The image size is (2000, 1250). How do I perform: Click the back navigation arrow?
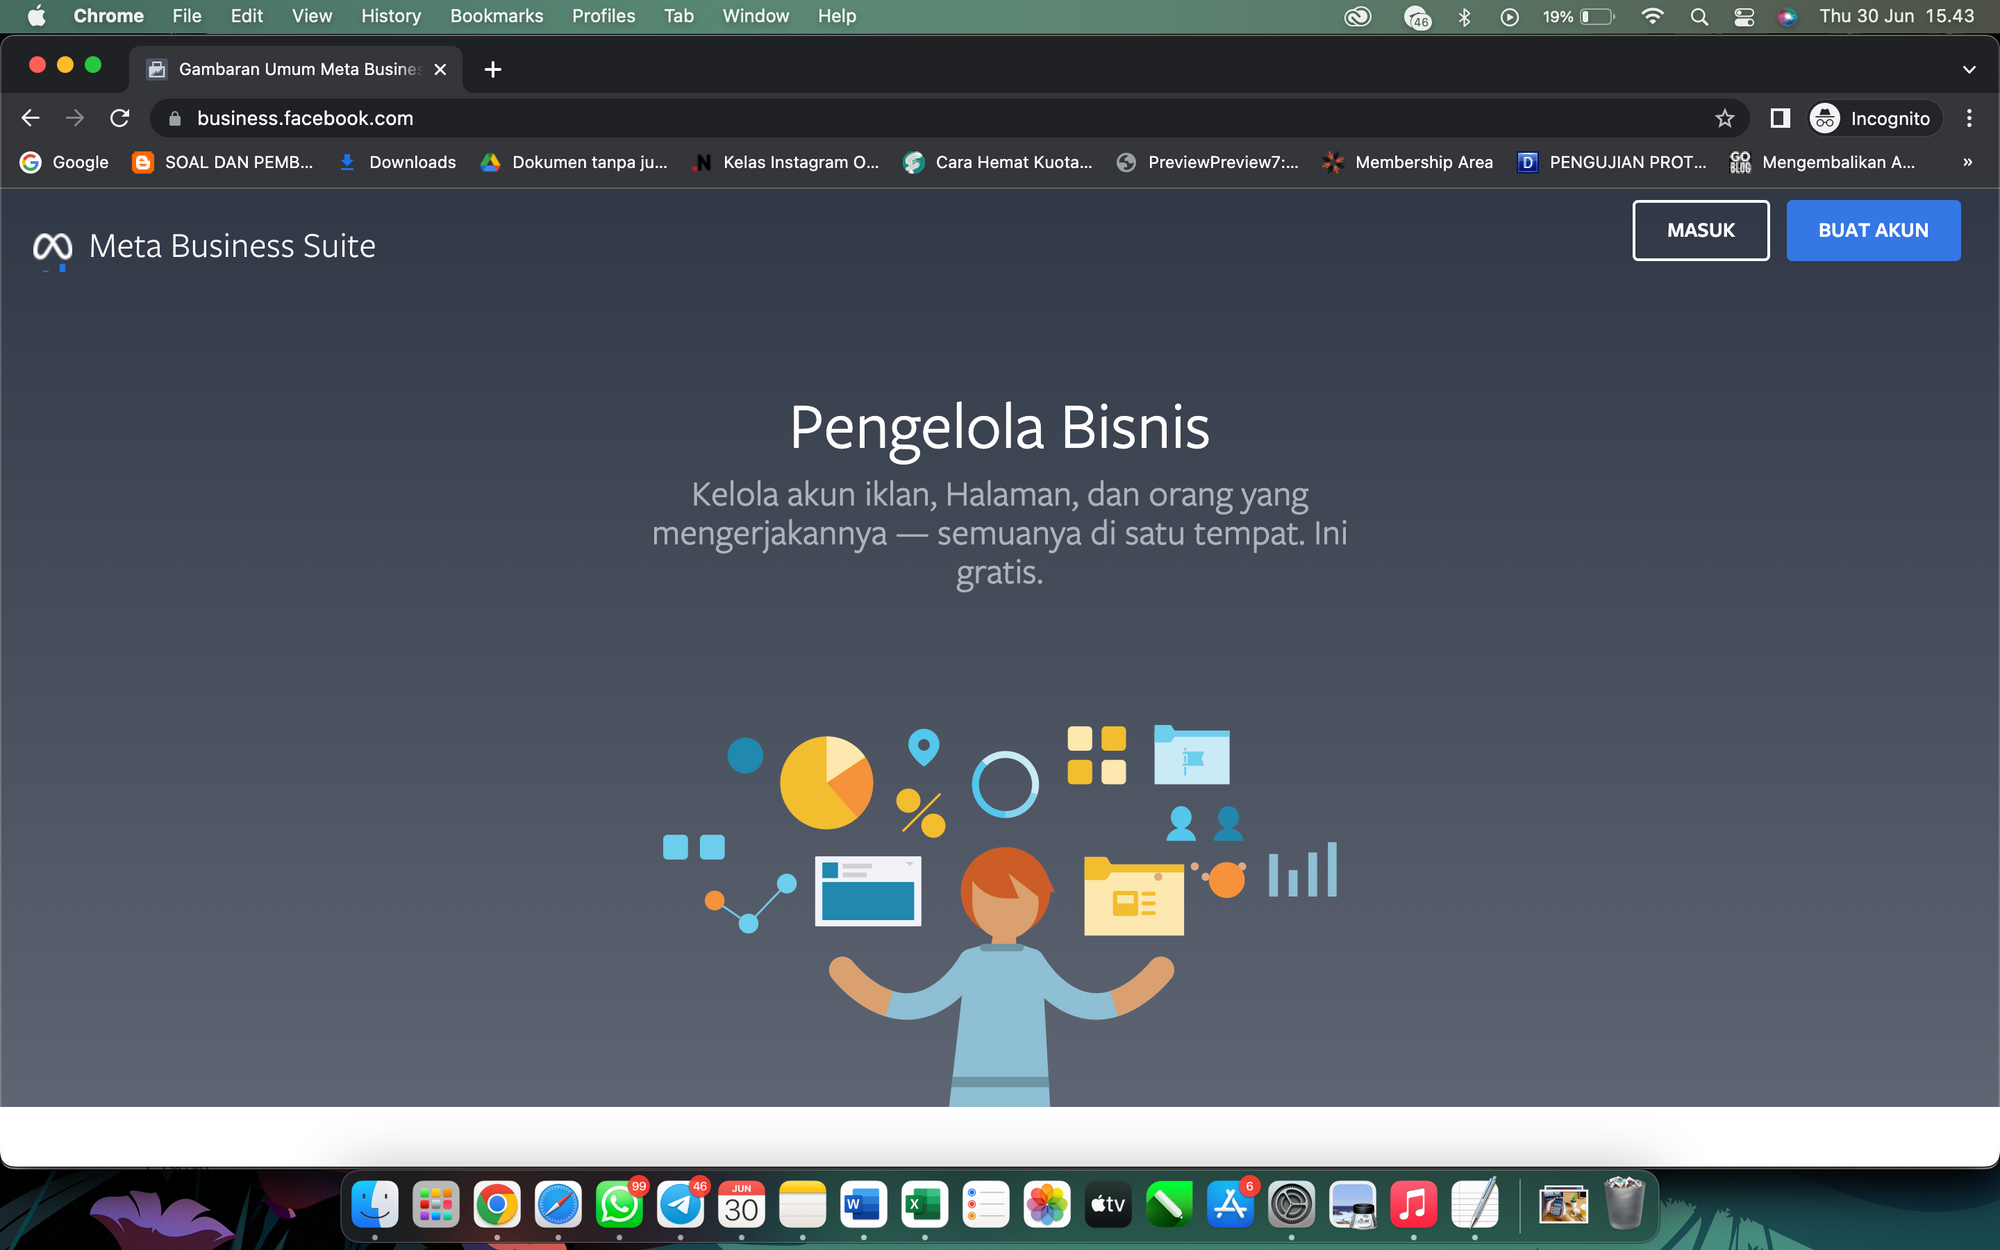[x=30, y=118]
